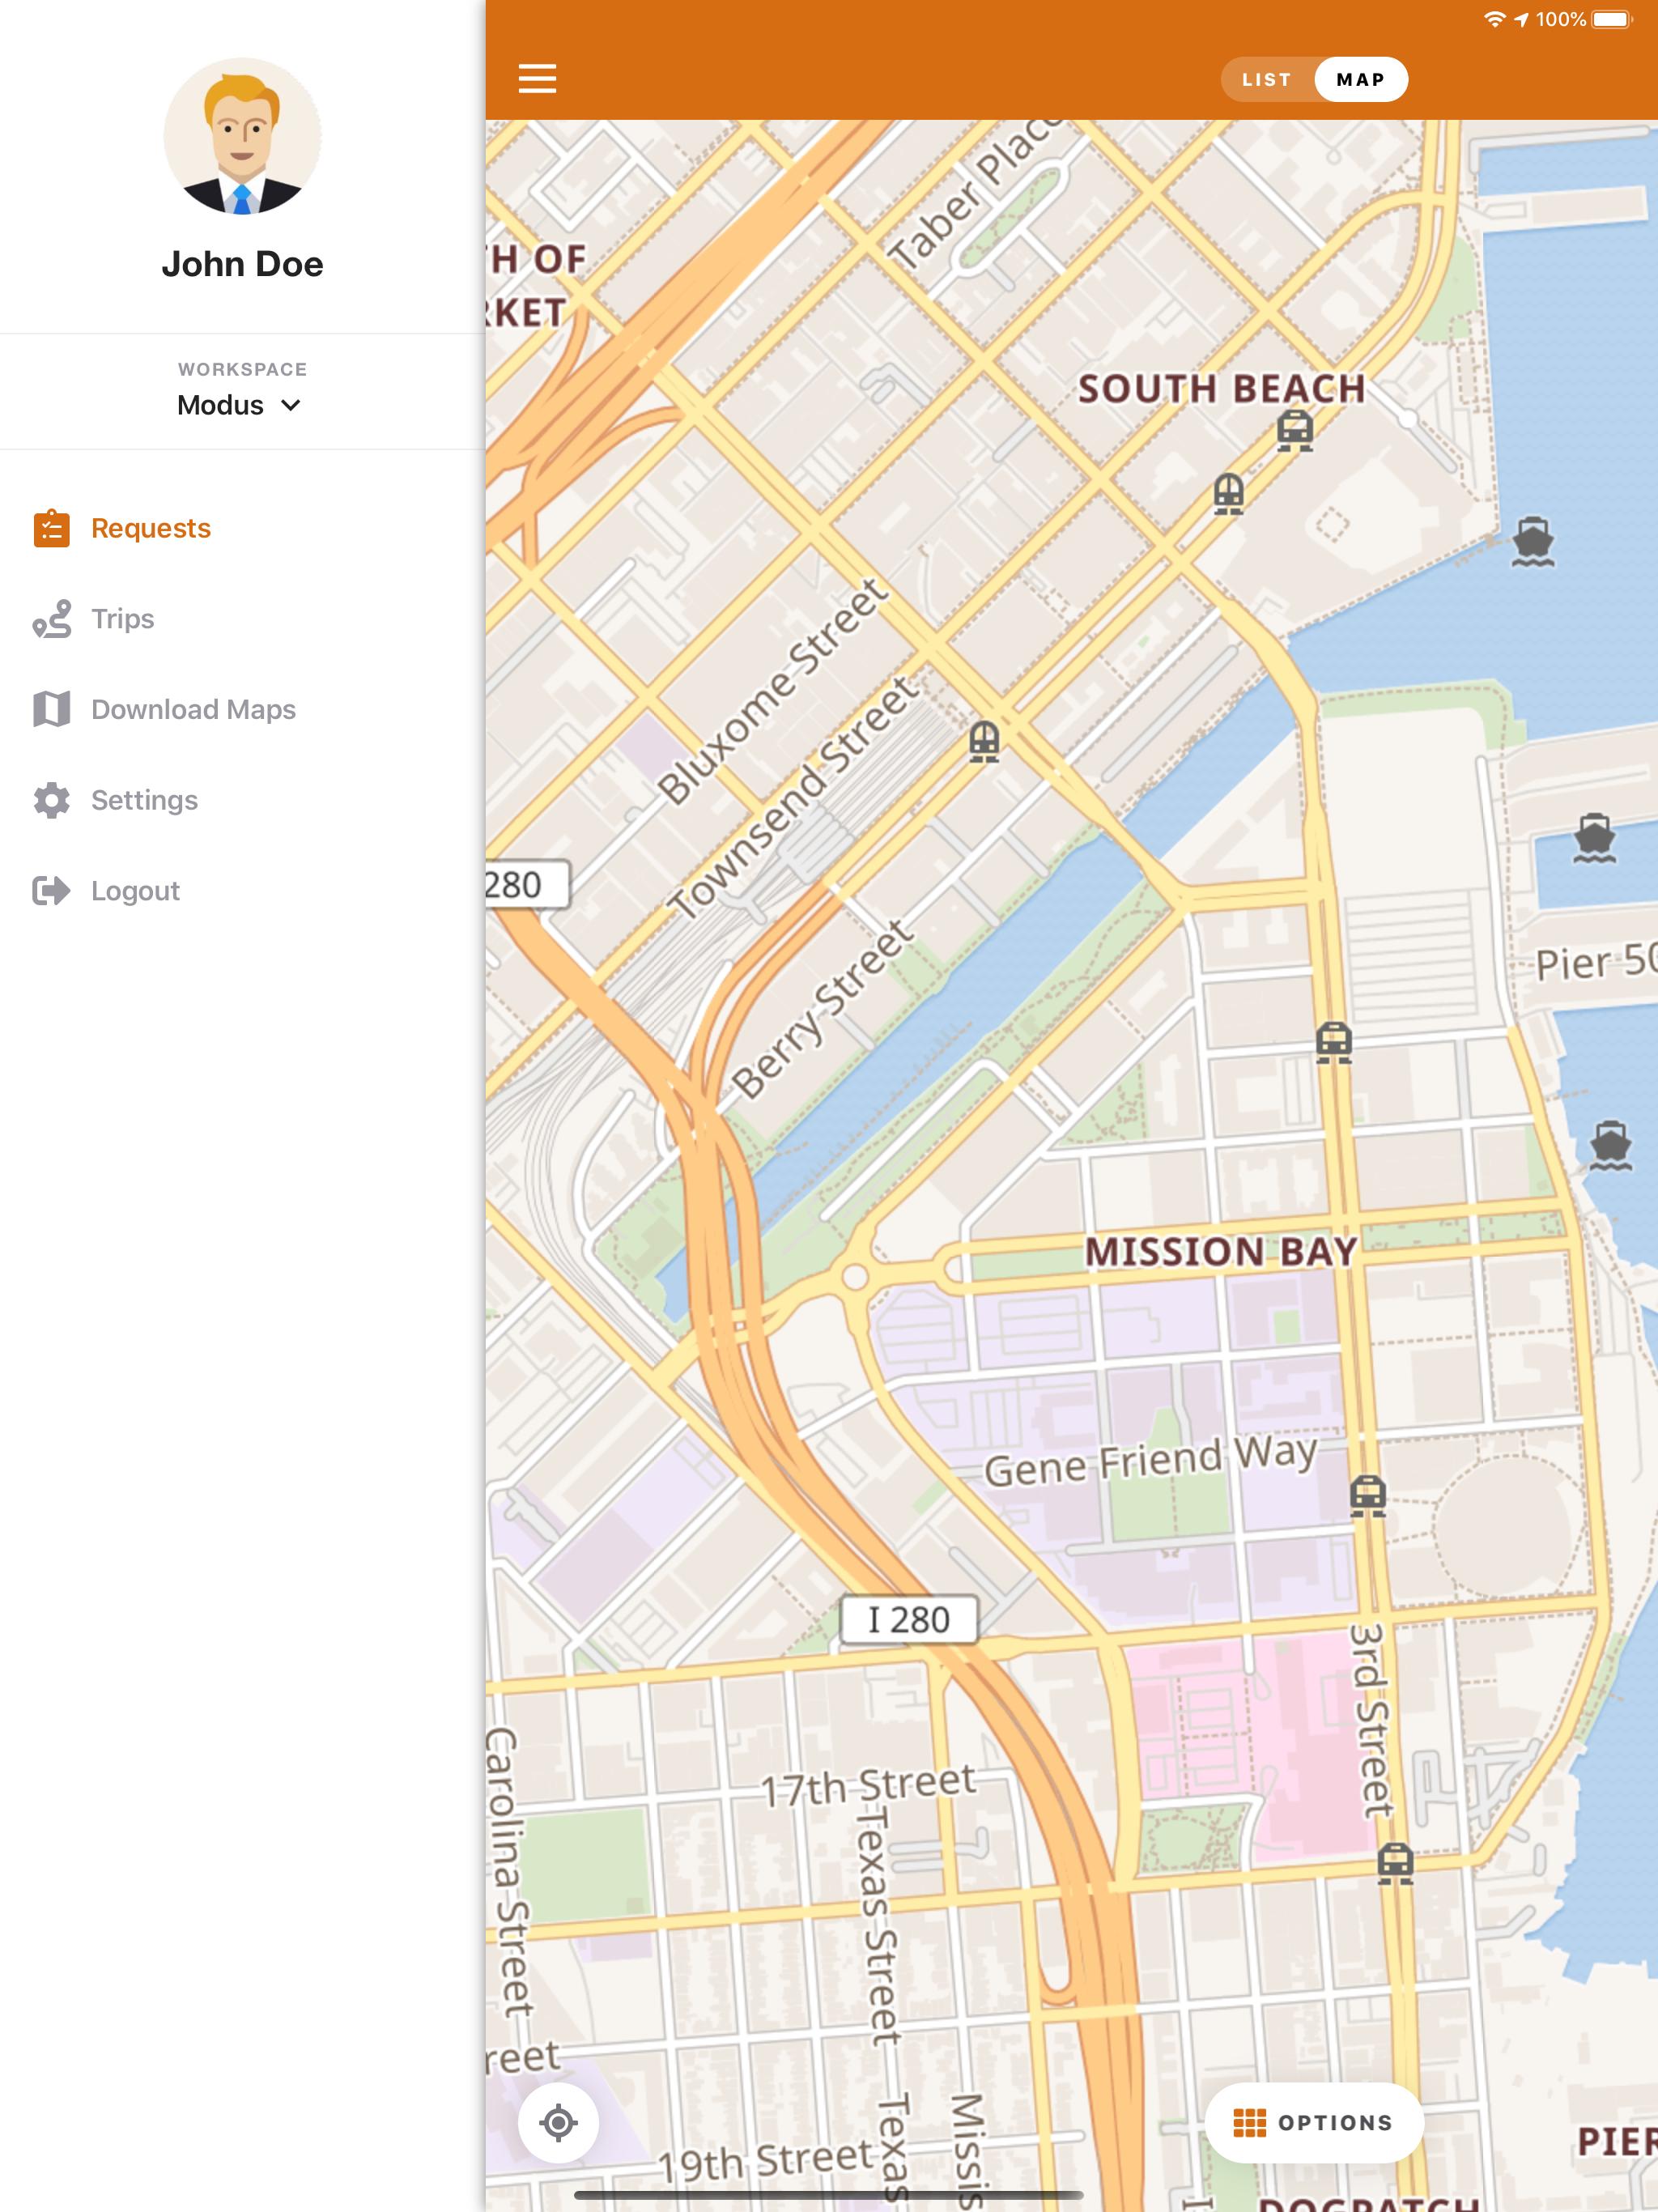The height and width of the screenshot is (2212, 1658).
Task: Tap the tram stop icon southwest of South Beach
Action: (x=1229, y=493)
